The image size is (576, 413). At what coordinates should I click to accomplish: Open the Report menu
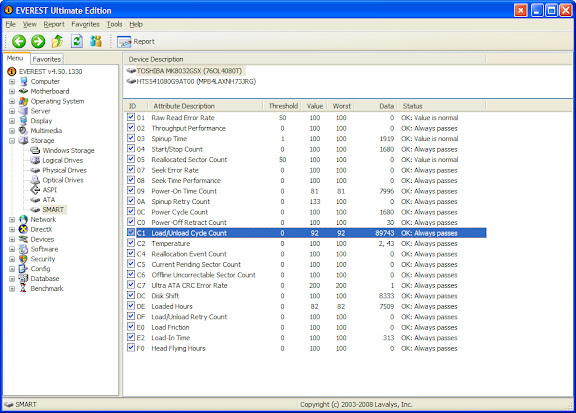54,24
